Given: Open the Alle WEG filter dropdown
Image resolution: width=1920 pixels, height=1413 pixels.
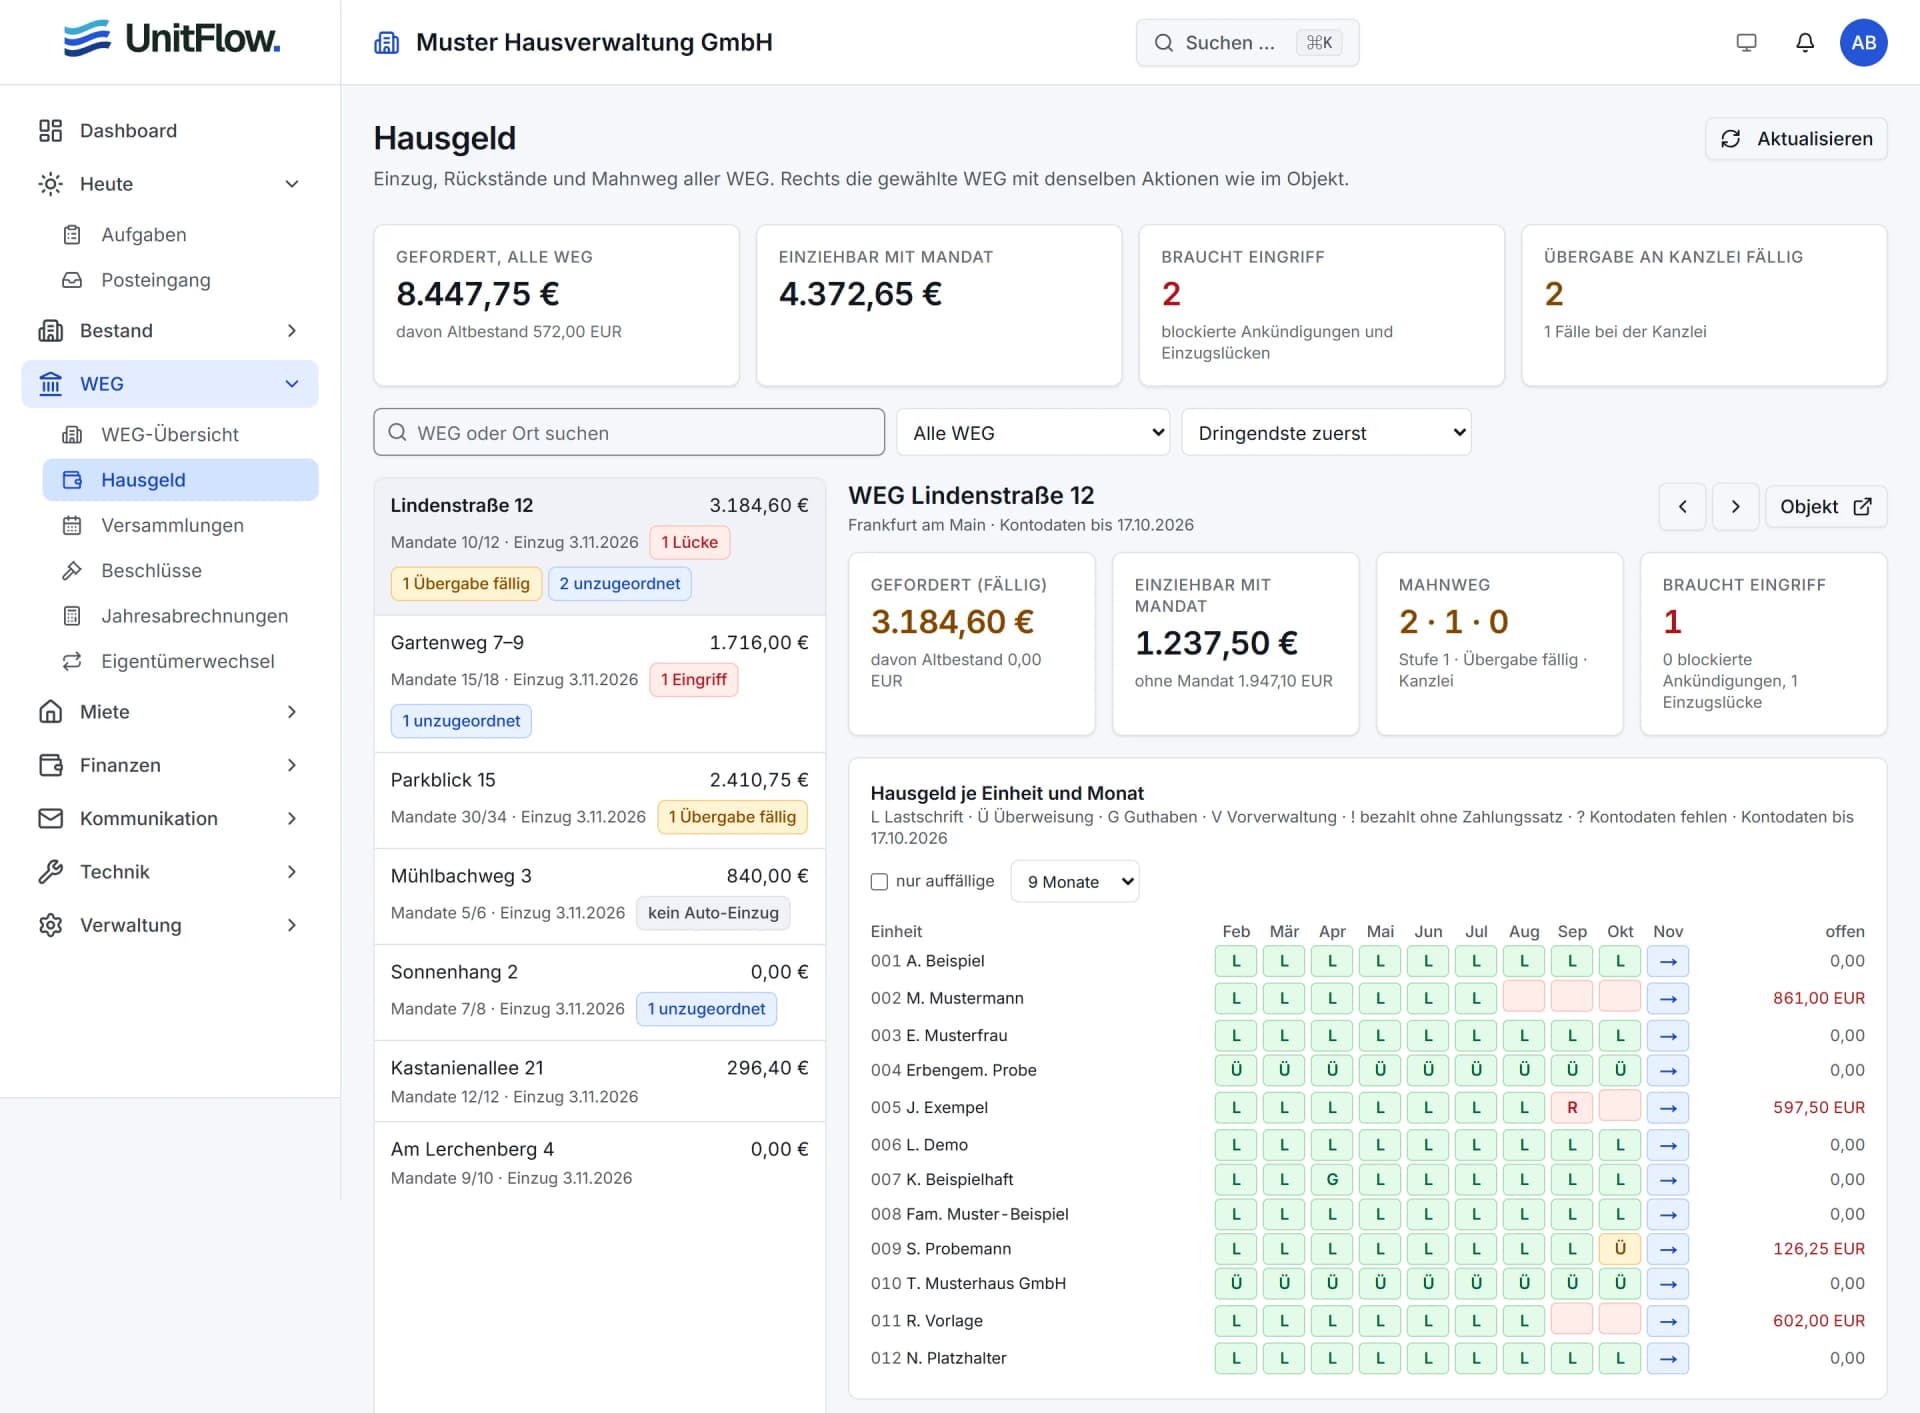Looking at the screenshot, I should click(1033, 433).
